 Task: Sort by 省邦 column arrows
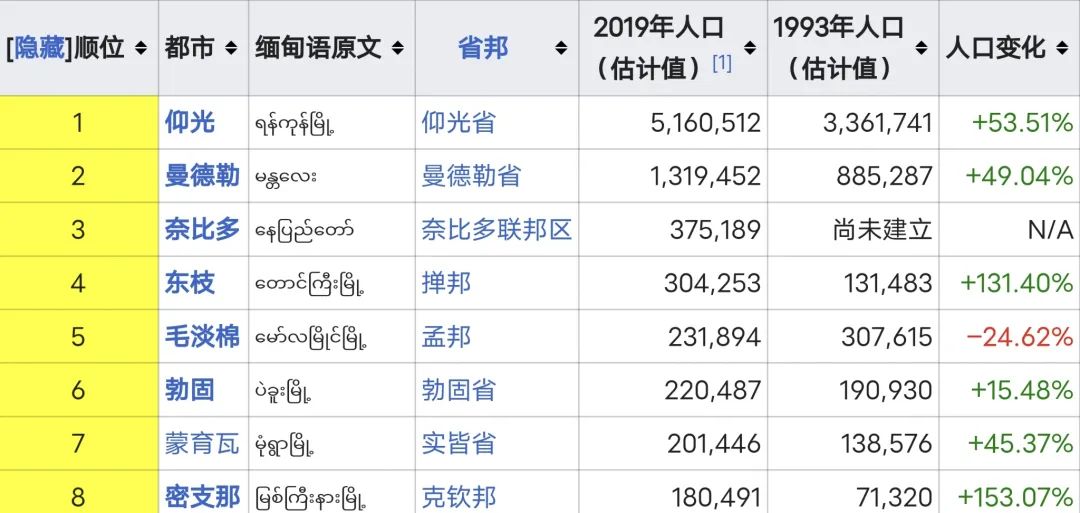click(561, 48)
